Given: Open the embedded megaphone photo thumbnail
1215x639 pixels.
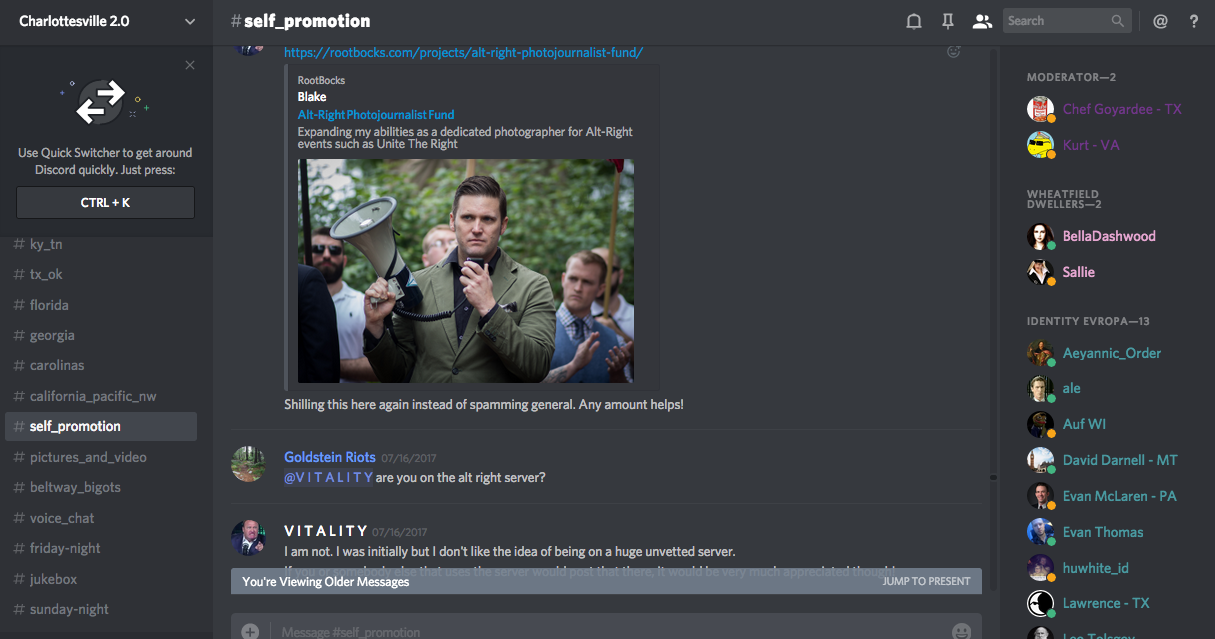Looking at the screenshot, I should (465, 271).
